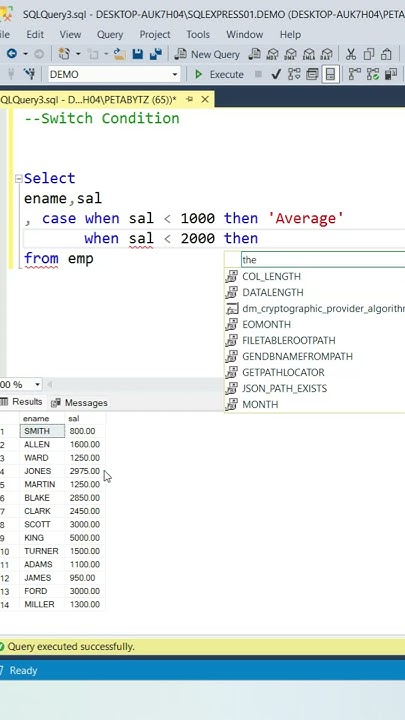Click the Paste clipboard icon
Viewport: 405px width, 720px height.
coord(386,54)
